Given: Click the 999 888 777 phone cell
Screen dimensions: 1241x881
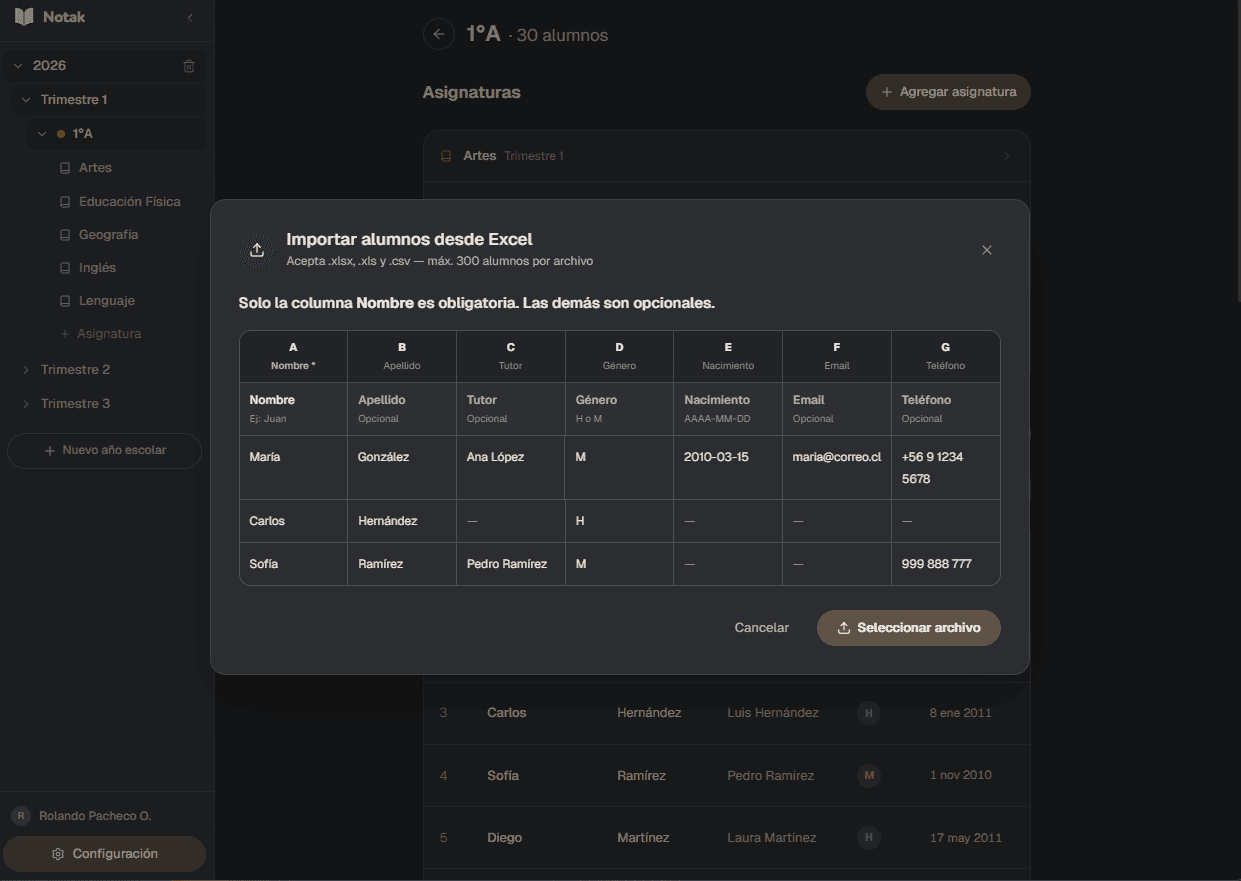Looking at the screenshot, I should tap(946, 564).
